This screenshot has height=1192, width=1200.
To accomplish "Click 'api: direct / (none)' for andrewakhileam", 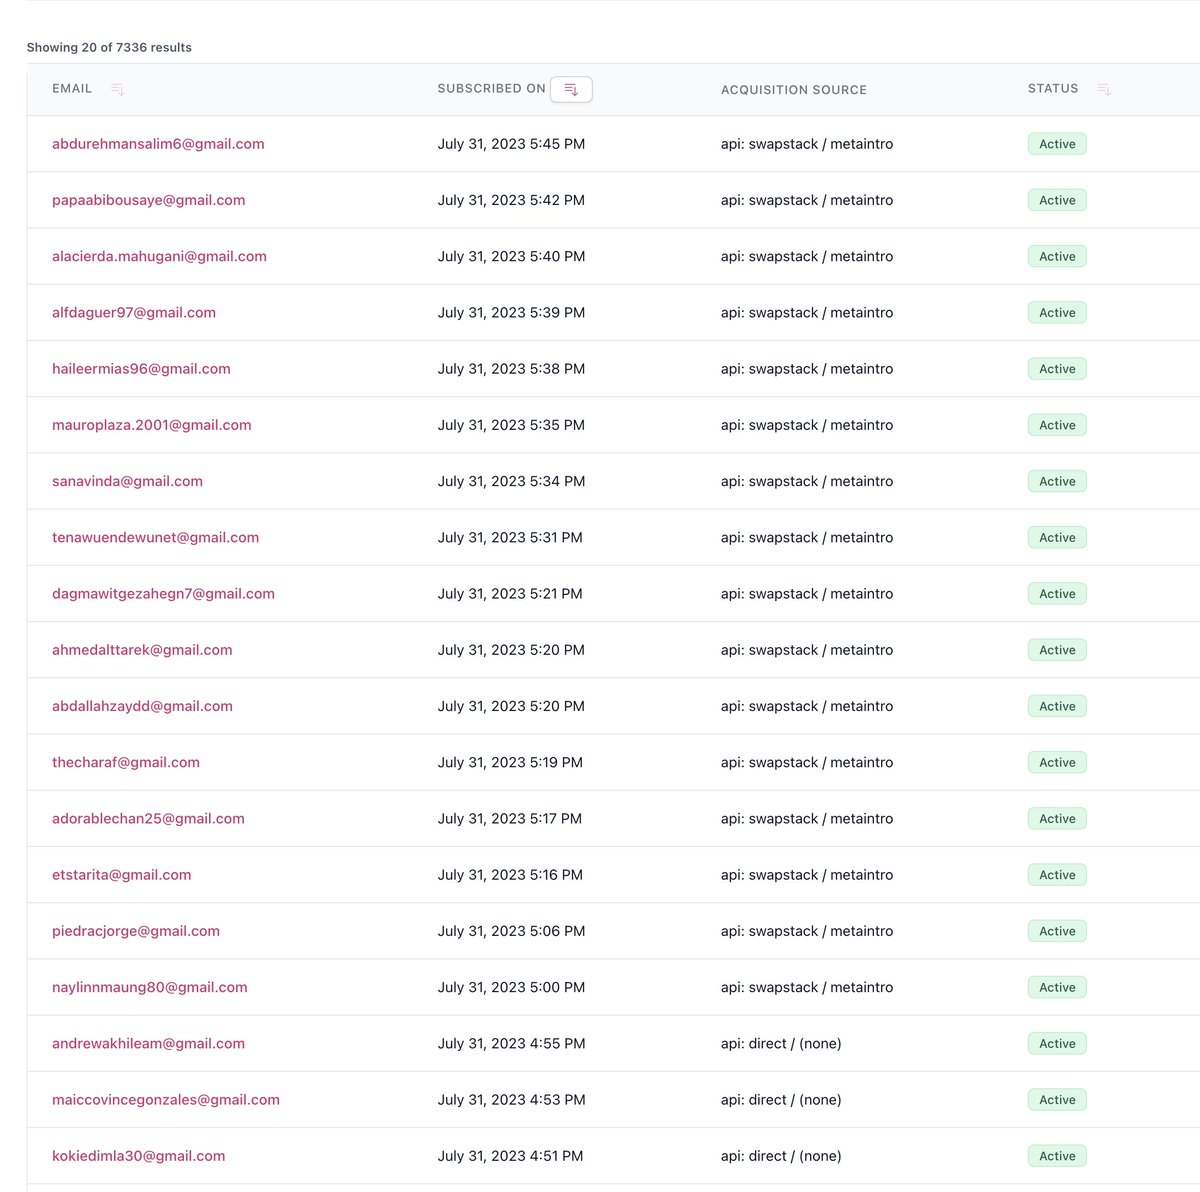I will click(781, 1043).
